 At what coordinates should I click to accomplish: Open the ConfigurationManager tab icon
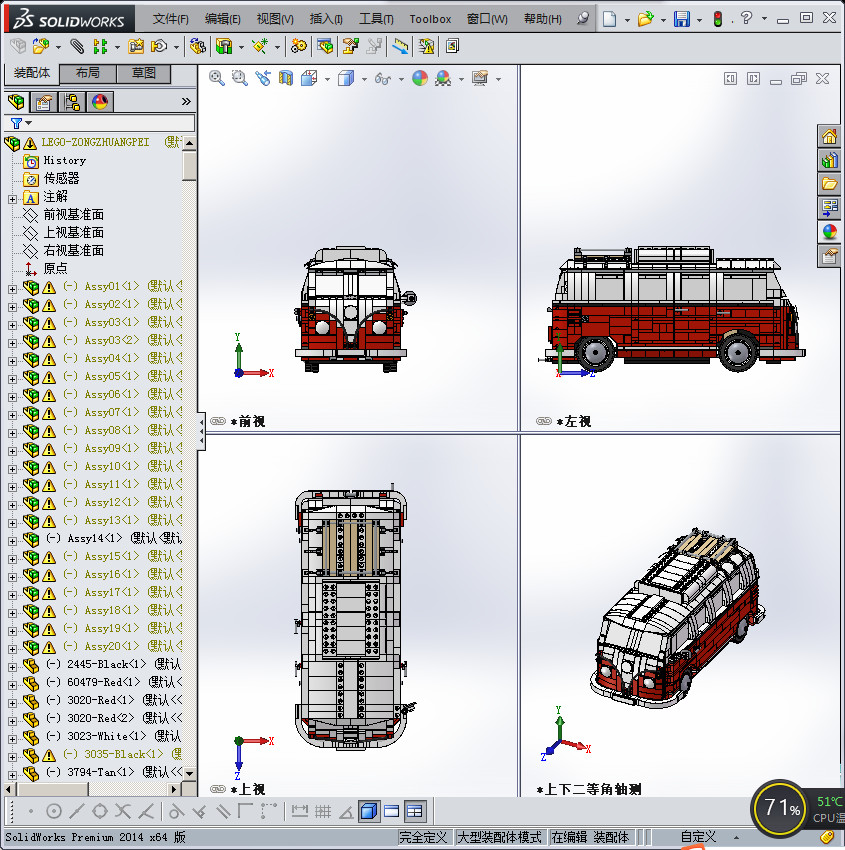[x=72, y=101]
